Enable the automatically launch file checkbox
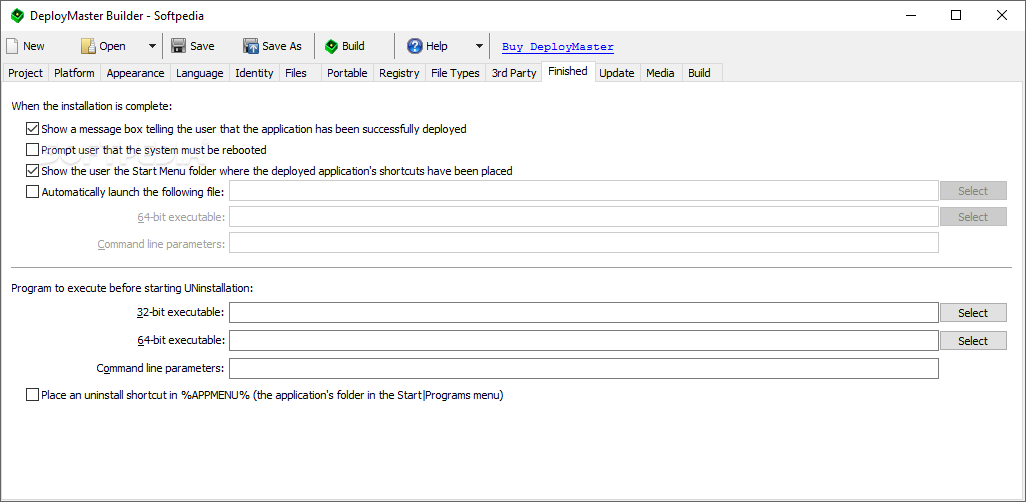Screen dimensions: 1026x502 tap(32, 192)
